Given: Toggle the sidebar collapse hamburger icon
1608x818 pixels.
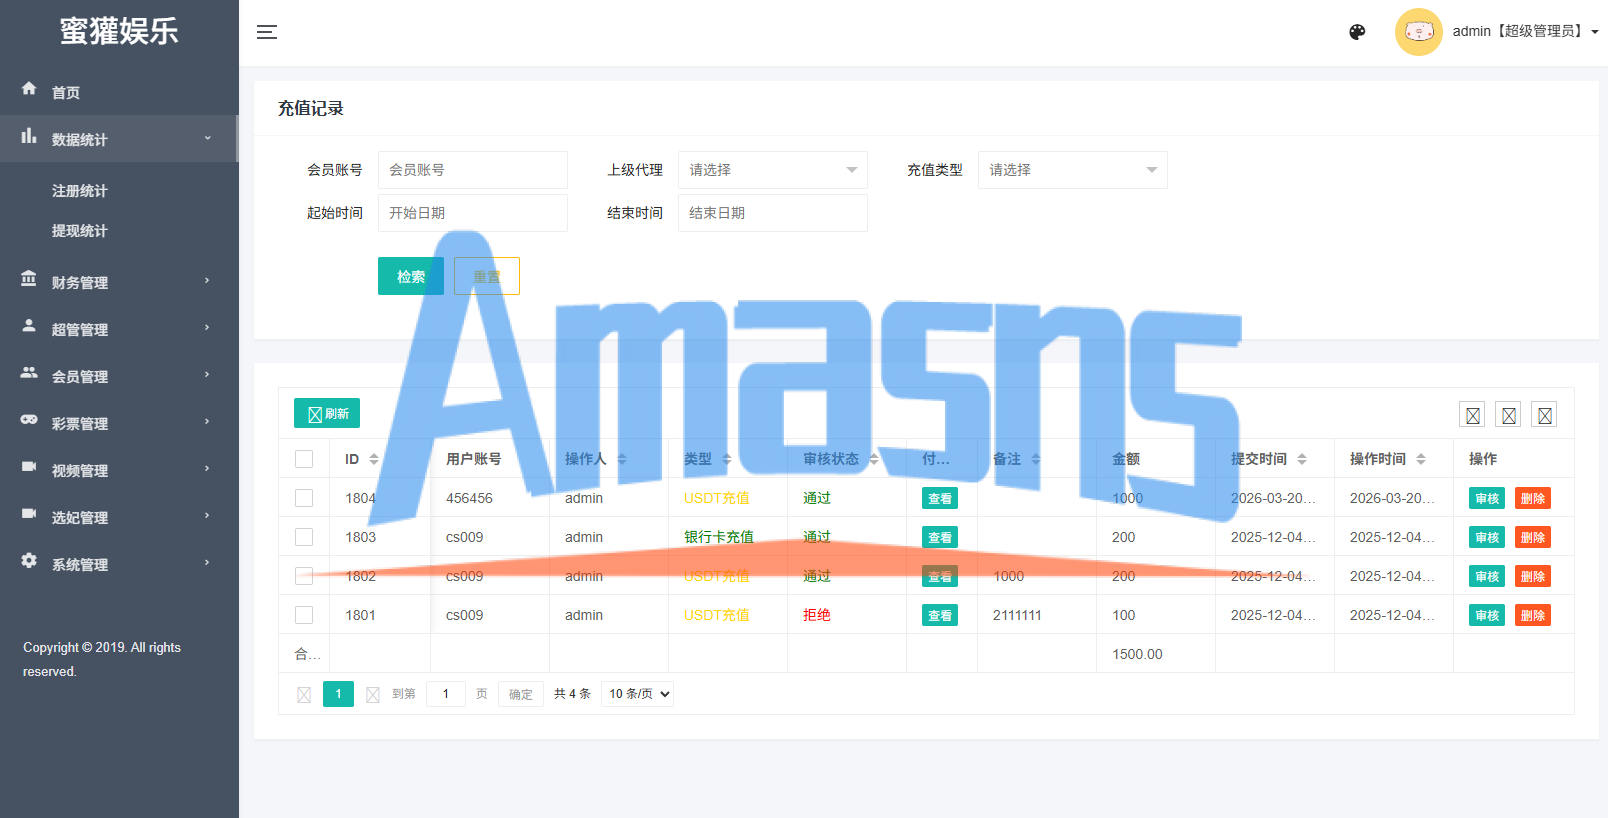Looking at the screenshot, I should click(x=267, y=32).
